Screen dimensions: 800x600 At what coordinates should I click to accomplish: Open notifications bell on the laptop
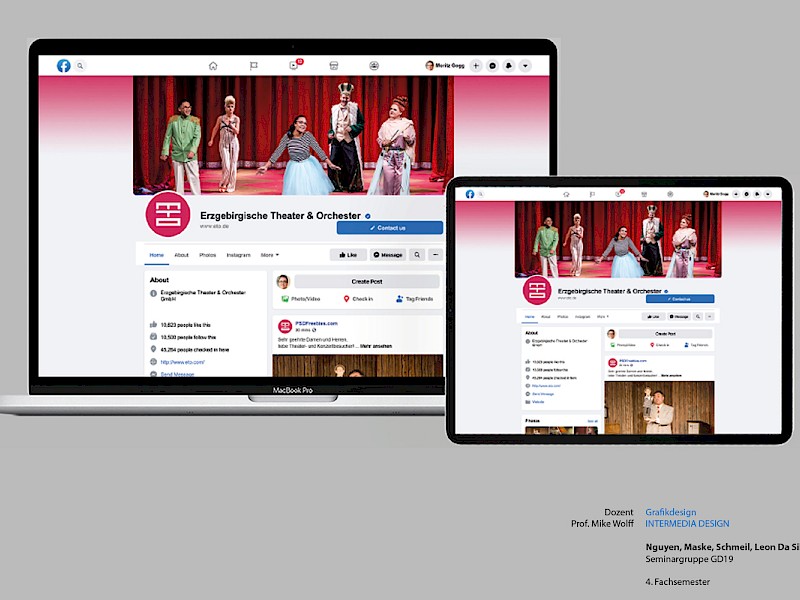click(x=509, y=65)
